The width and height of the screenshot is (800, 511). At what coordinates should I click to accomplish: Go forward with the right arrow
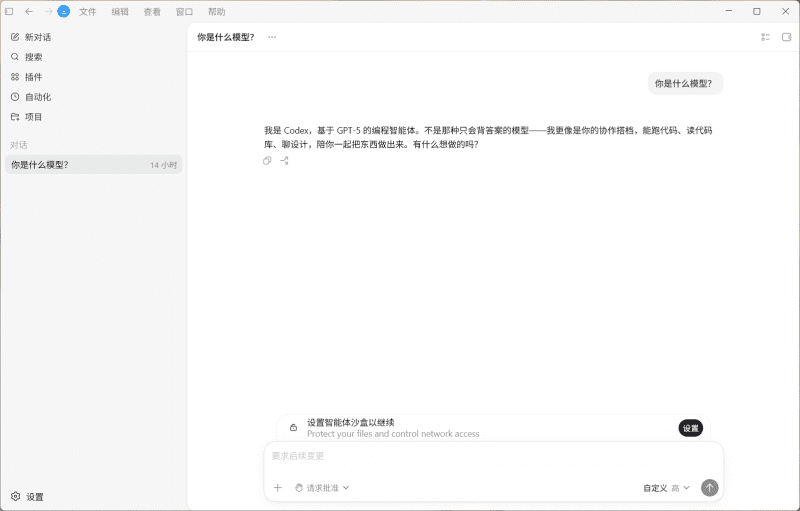tap(48, 11)
